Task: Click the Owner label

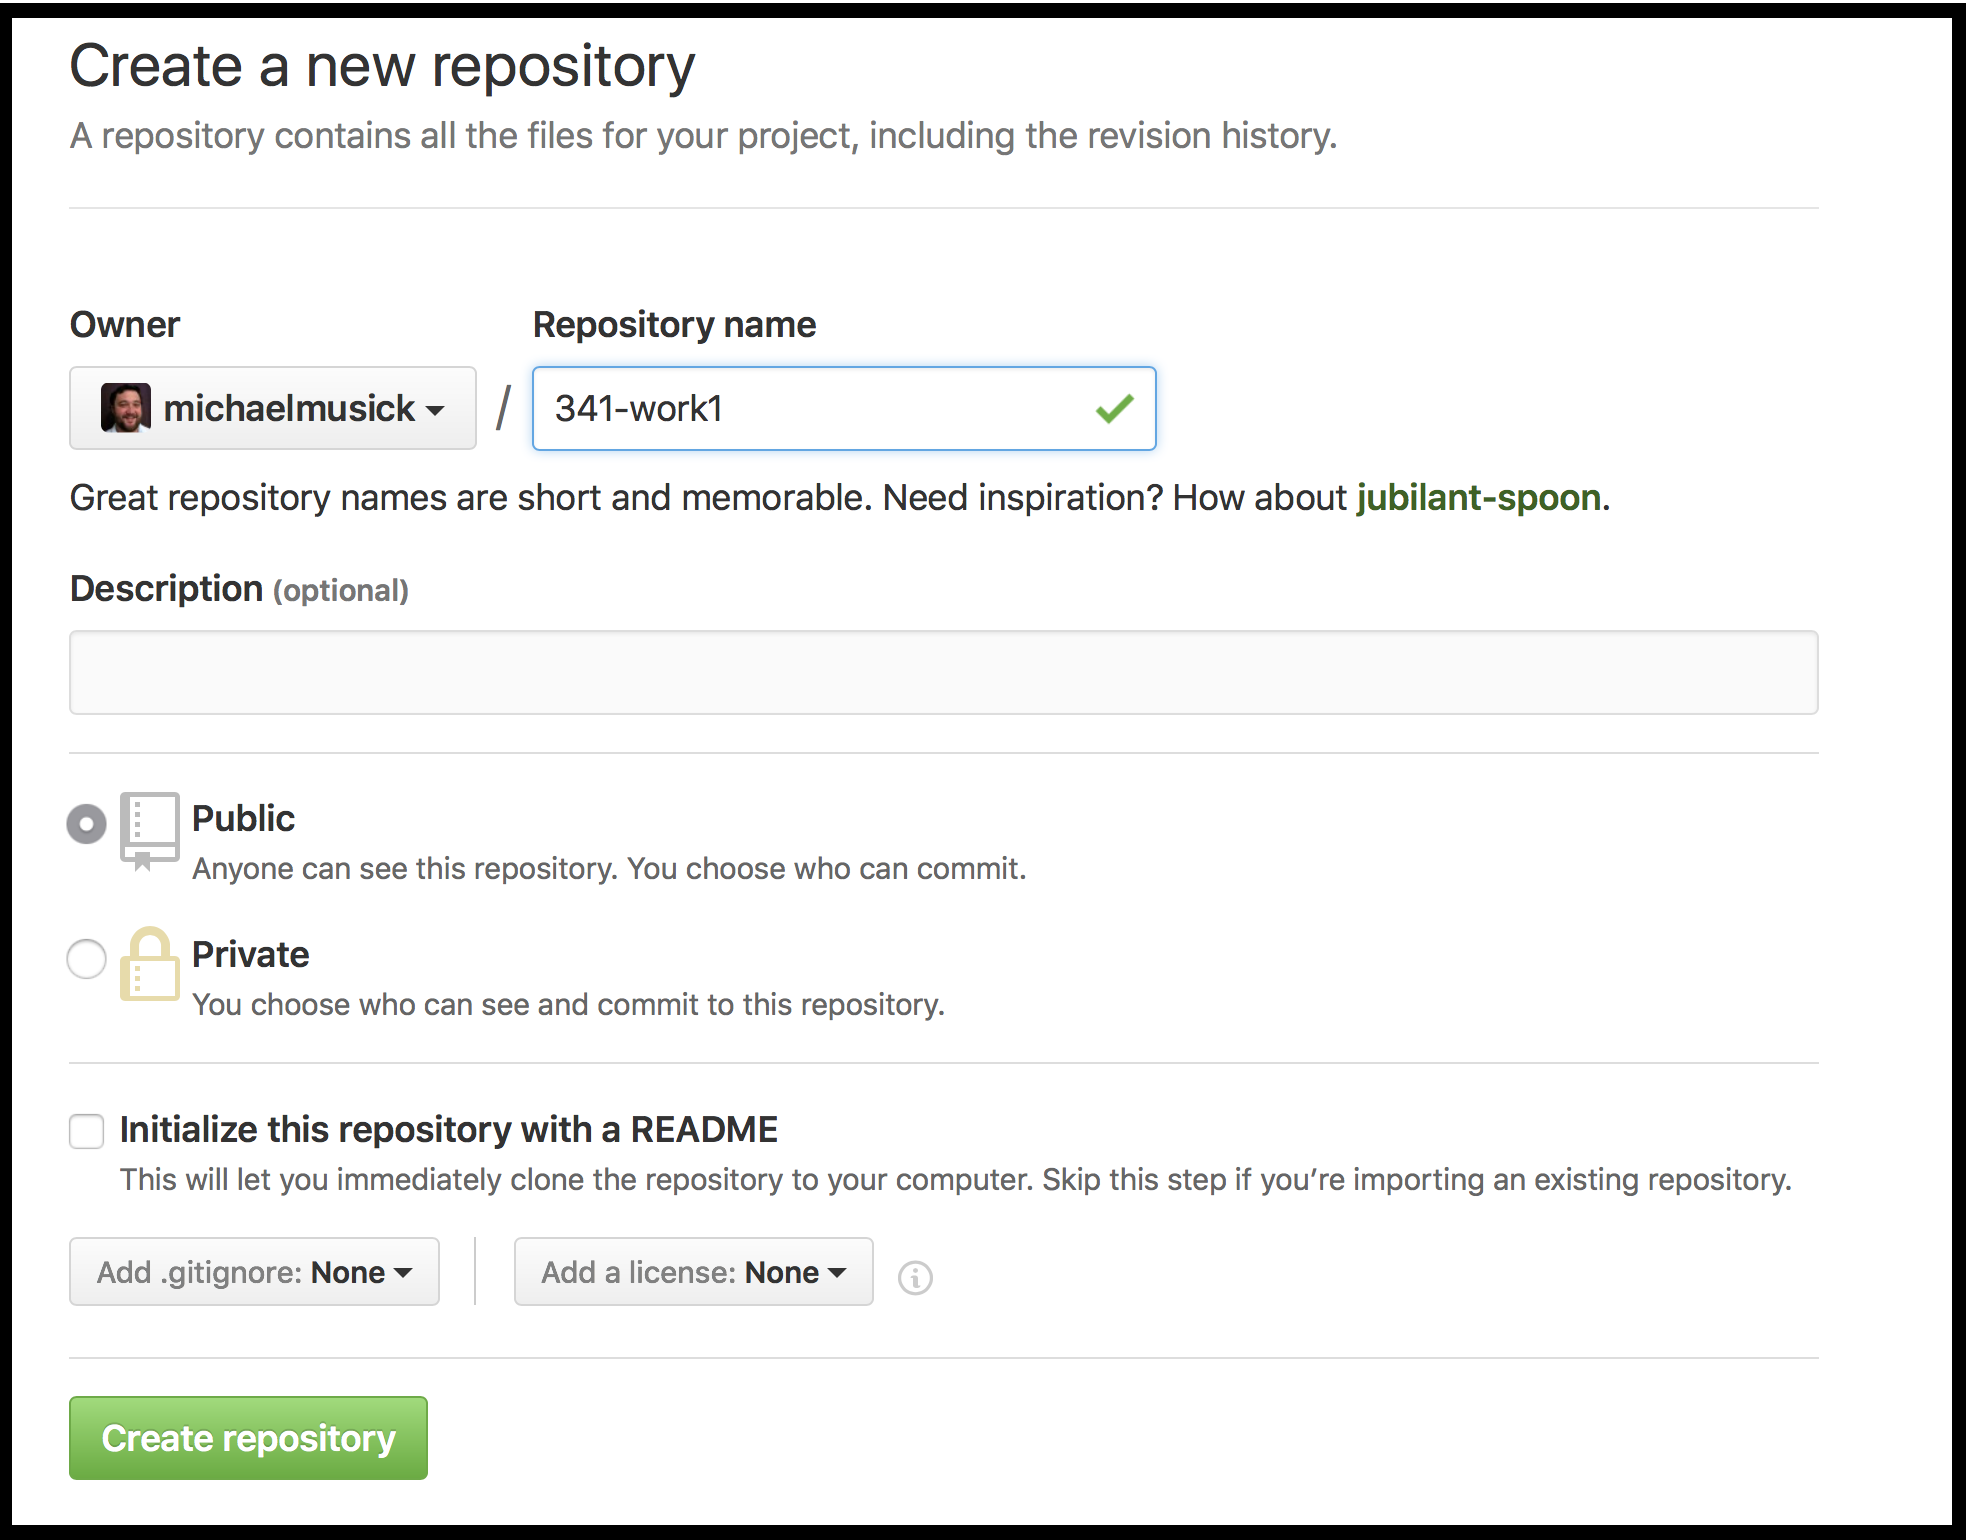Action: pyautogui.click(x=125, y=325)
